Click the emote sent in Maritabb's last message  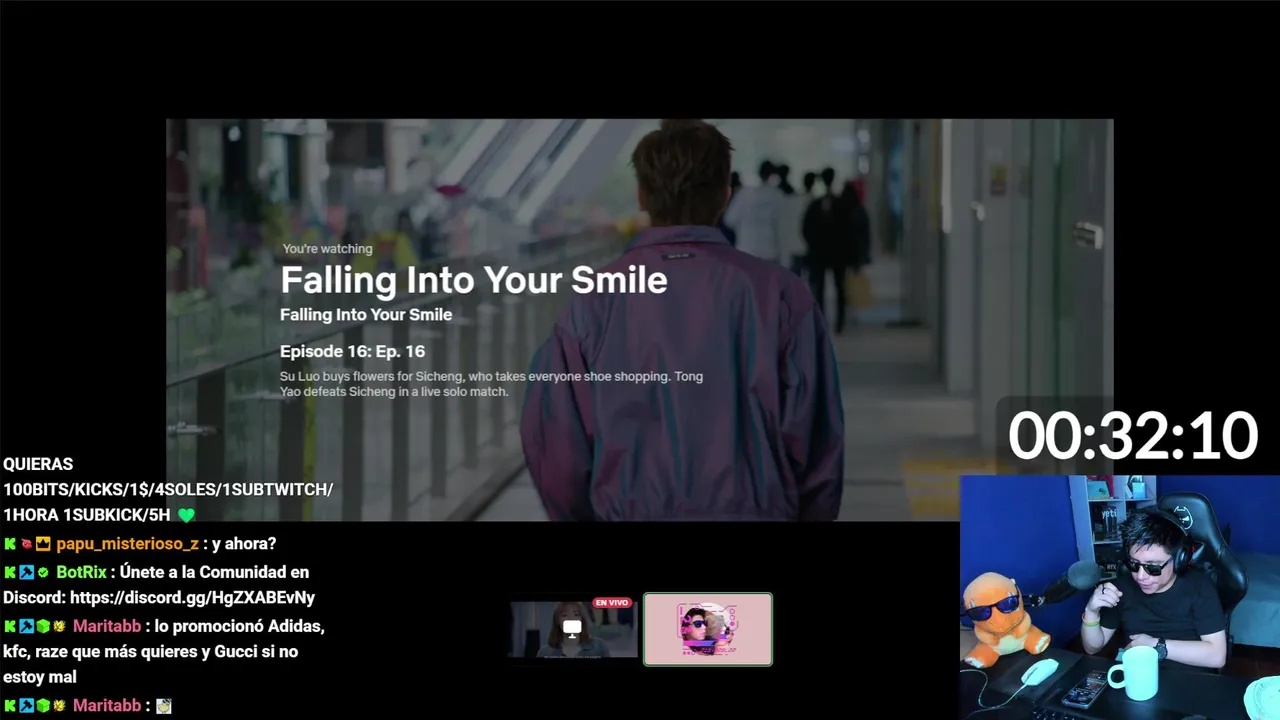click(164, 706)
